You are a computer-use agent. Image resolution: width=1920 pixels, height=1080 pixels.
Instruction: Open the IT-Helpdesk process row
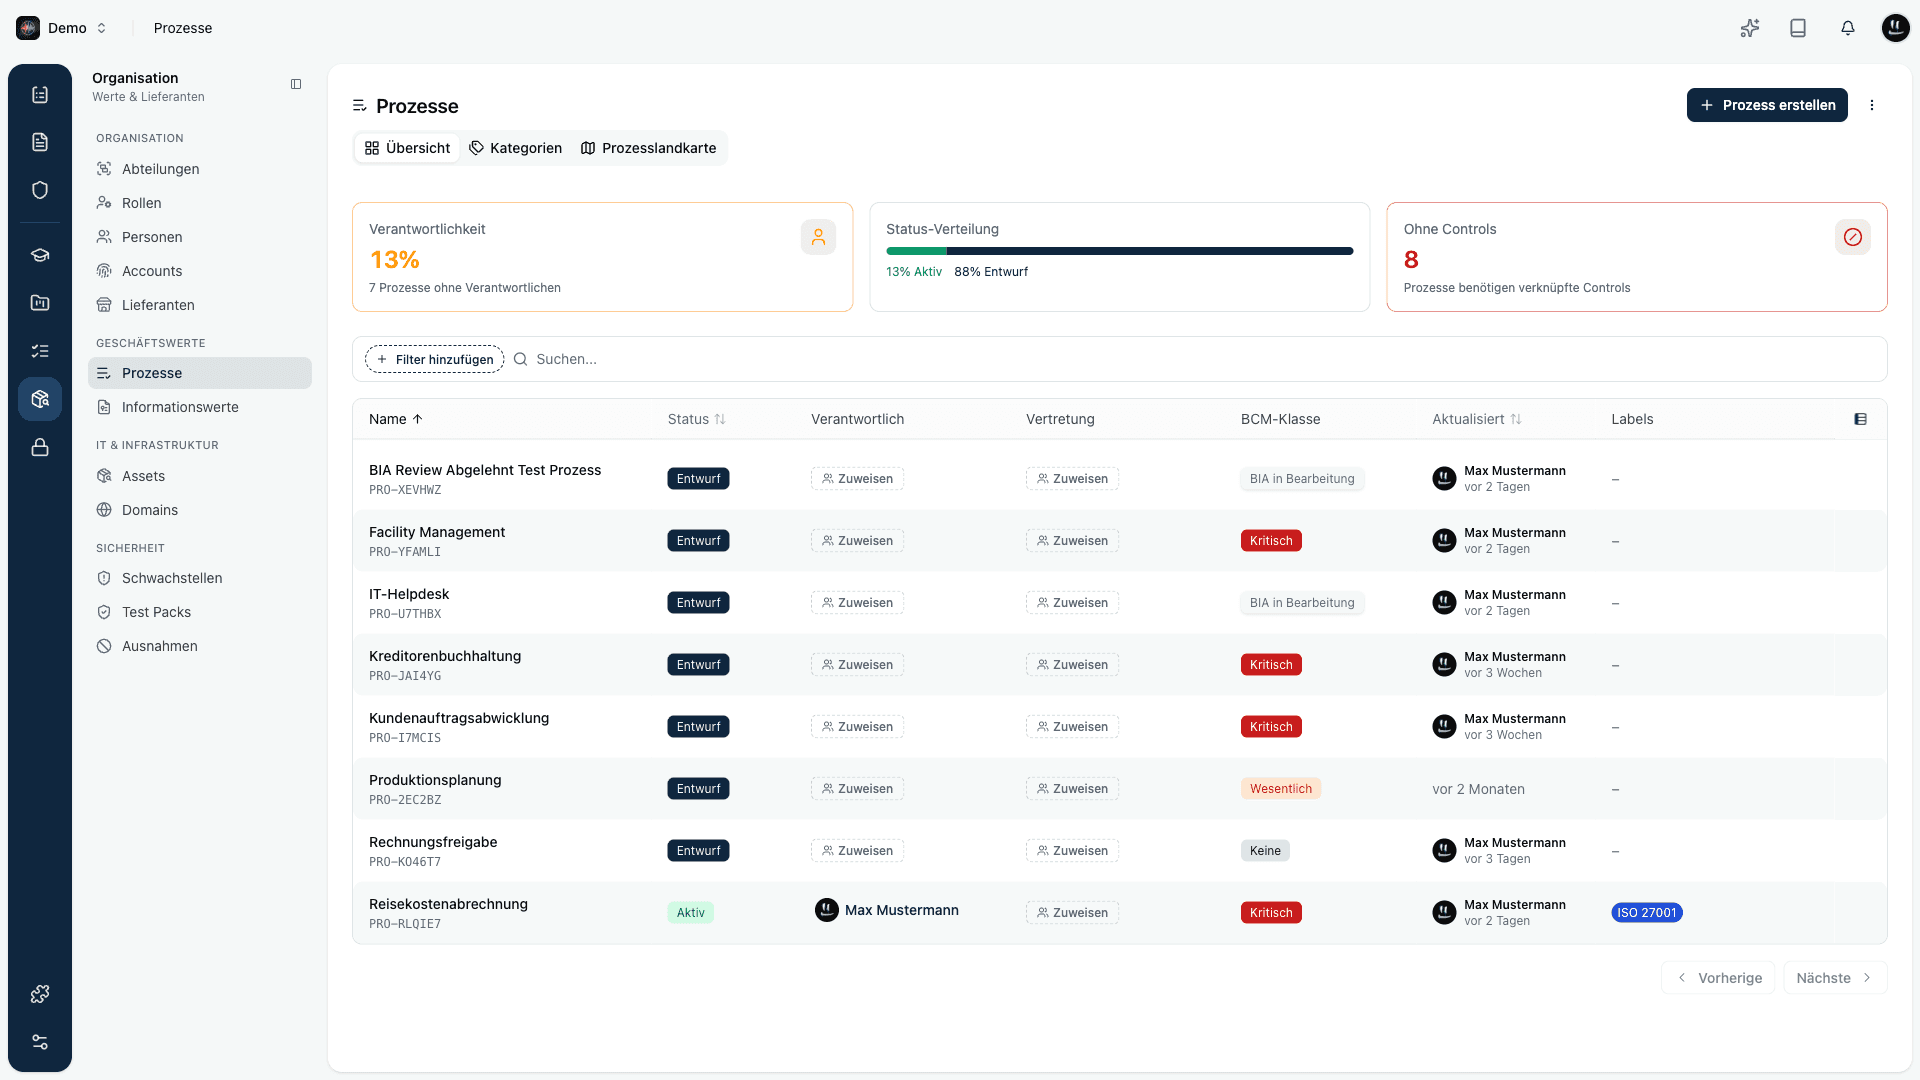1119,603
